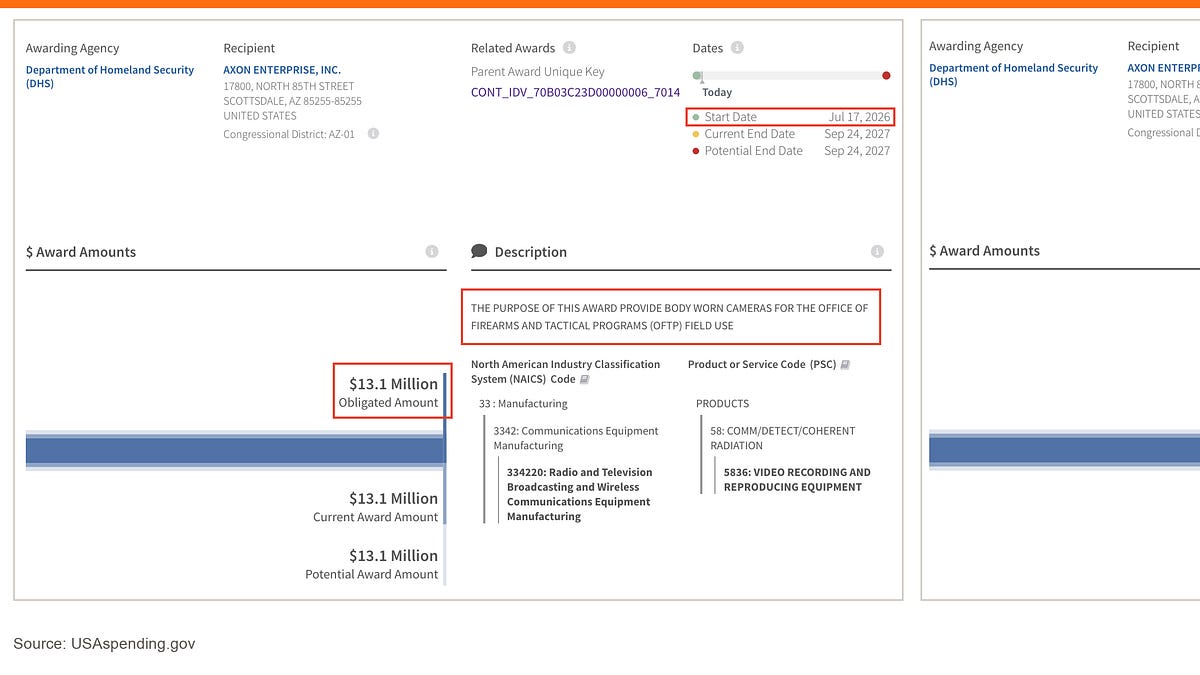
Task: Select 'PRODUCTS' PSC row
Action: click(722, 404)
